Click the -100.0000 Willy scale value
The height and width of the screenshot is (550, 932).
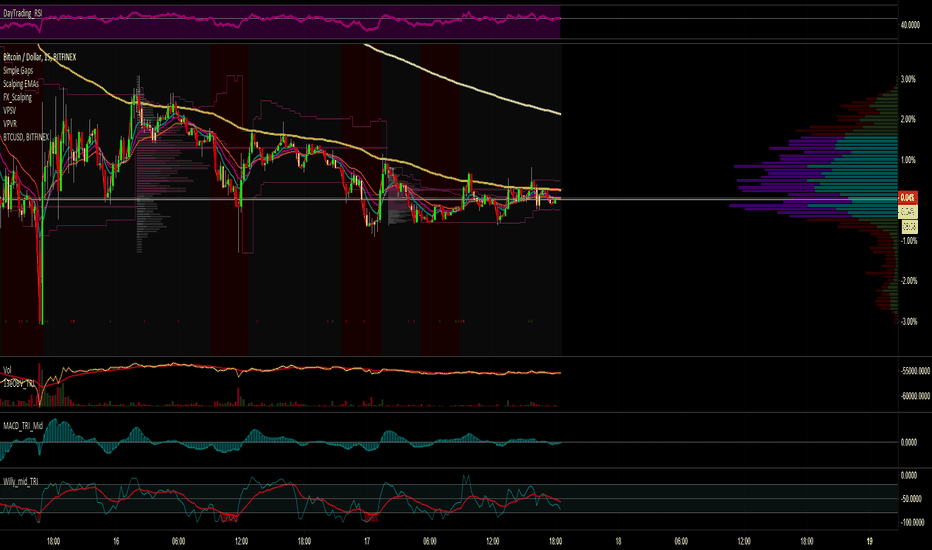912,523
